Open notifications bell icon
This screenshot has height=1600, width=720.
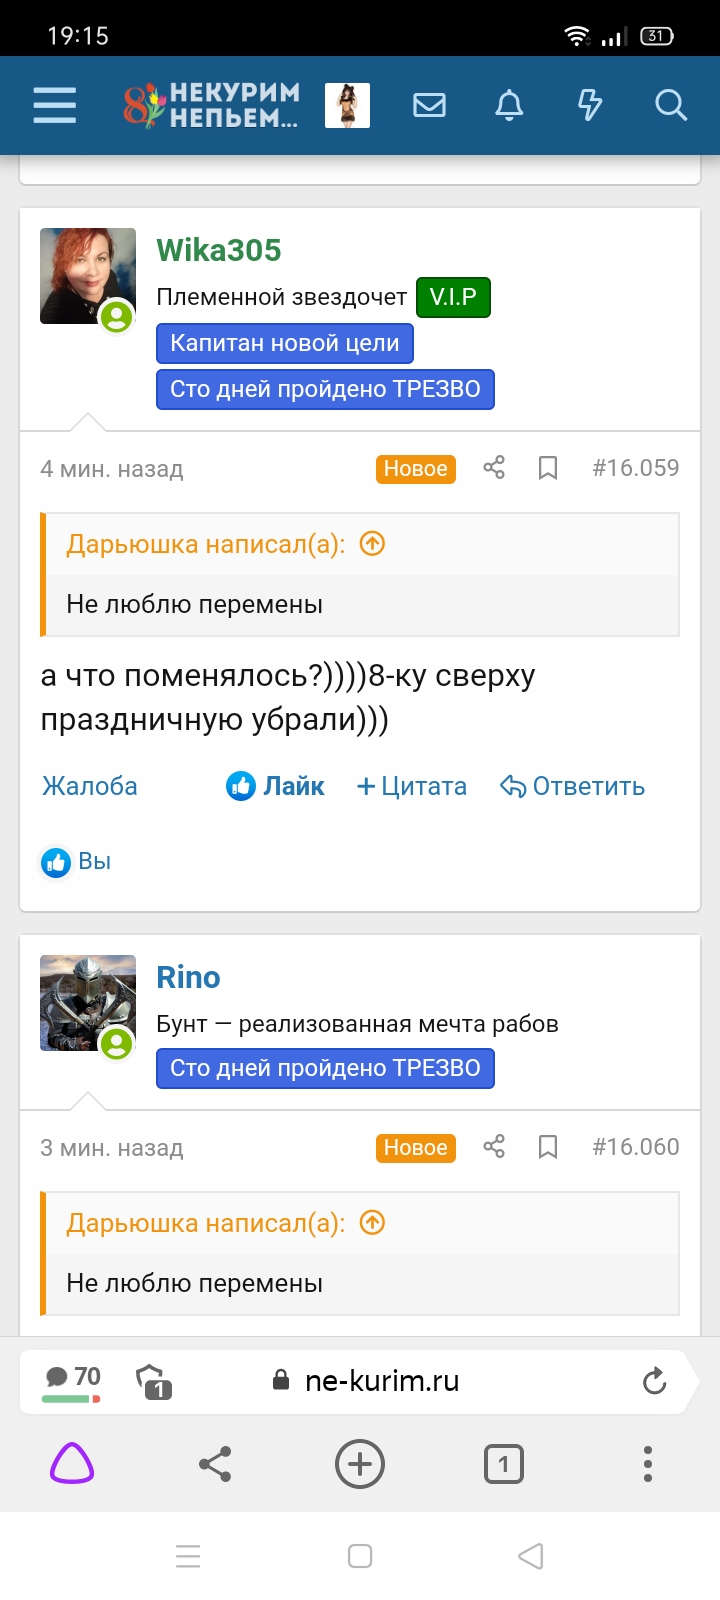pos(509,105)
